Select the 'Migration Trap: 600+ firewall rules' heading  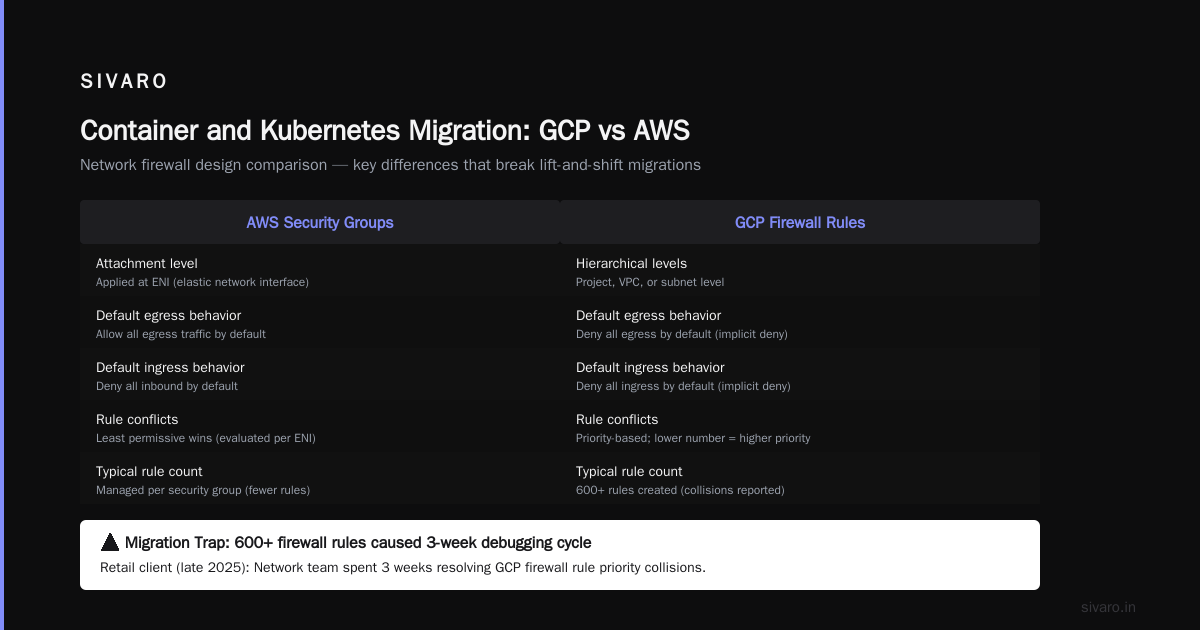[358, 543]
